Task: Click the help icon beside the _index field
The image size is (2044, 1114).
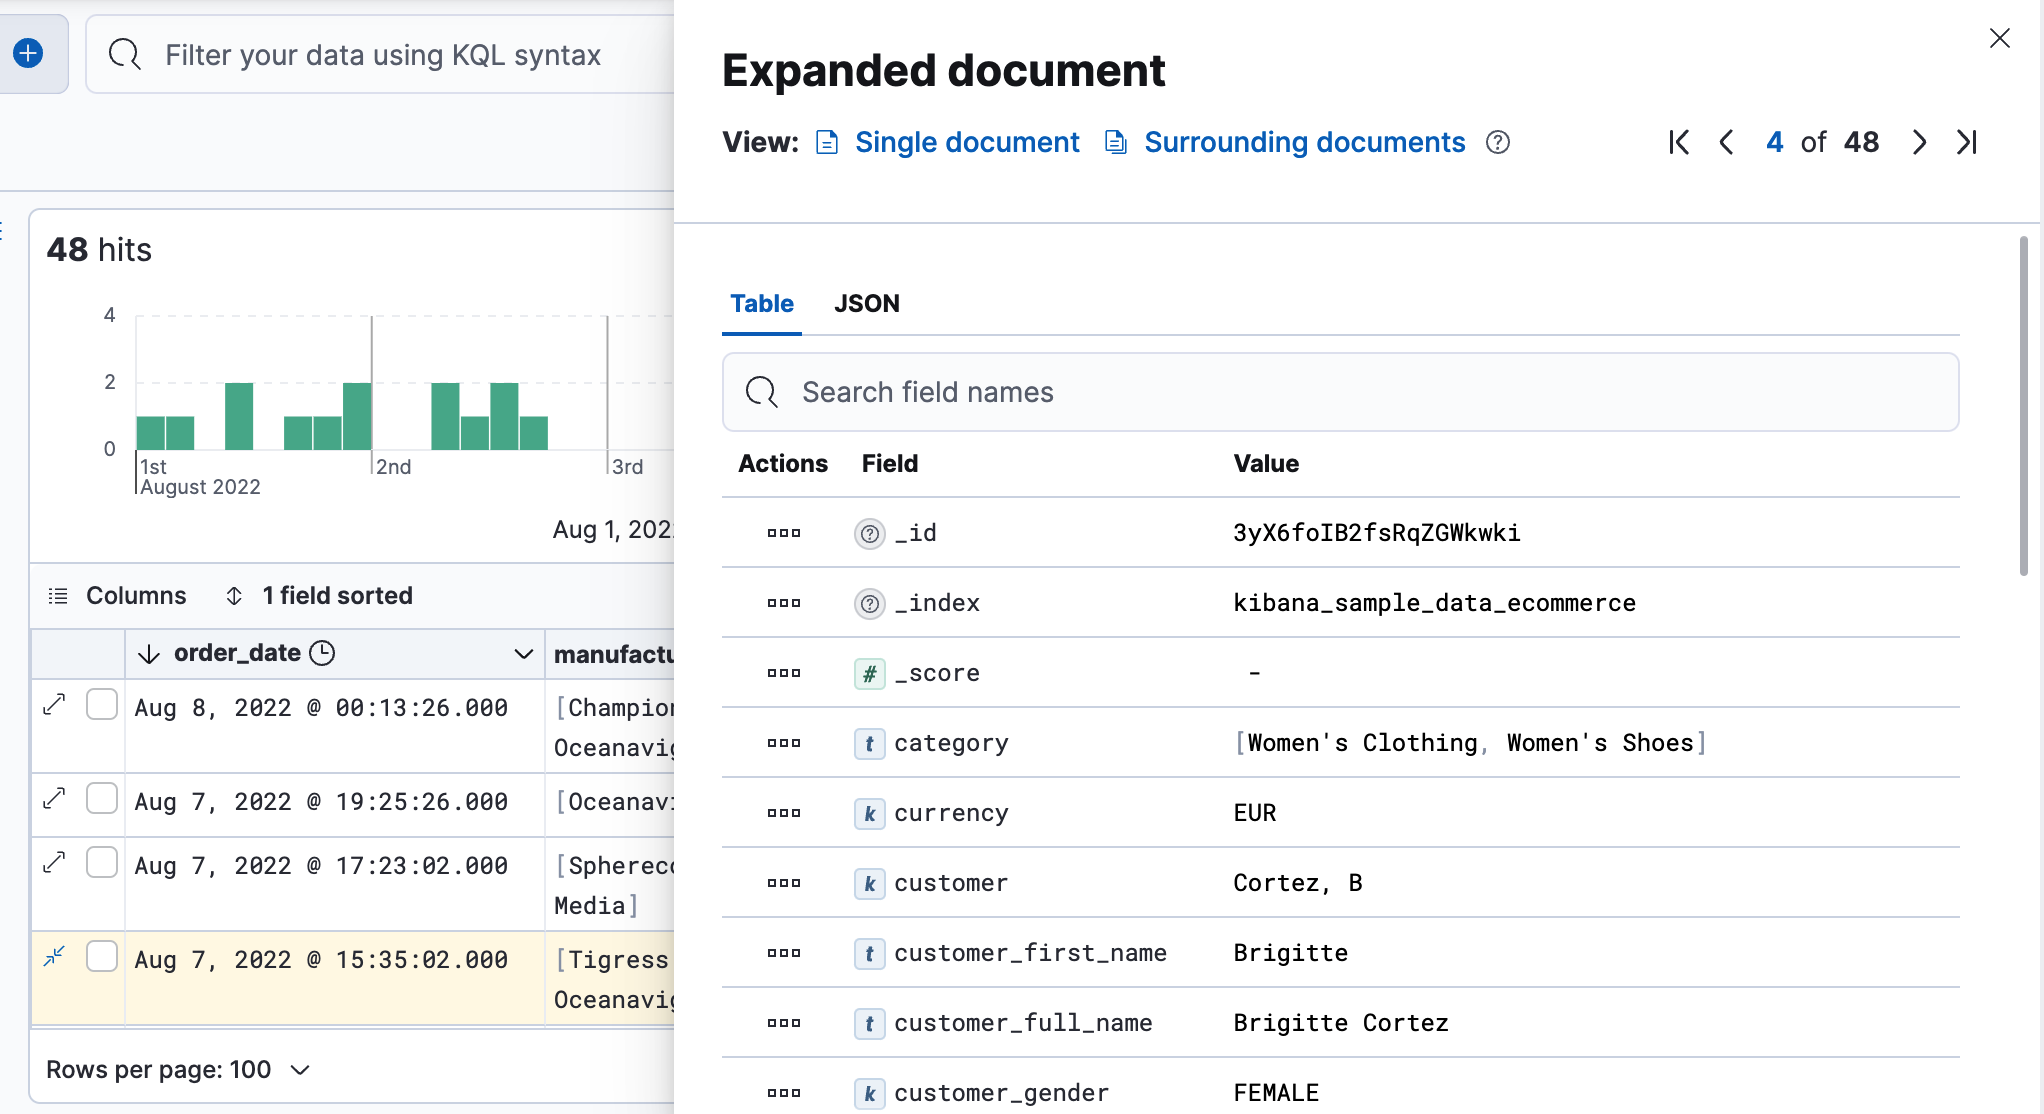Action: tap(868, 603)
